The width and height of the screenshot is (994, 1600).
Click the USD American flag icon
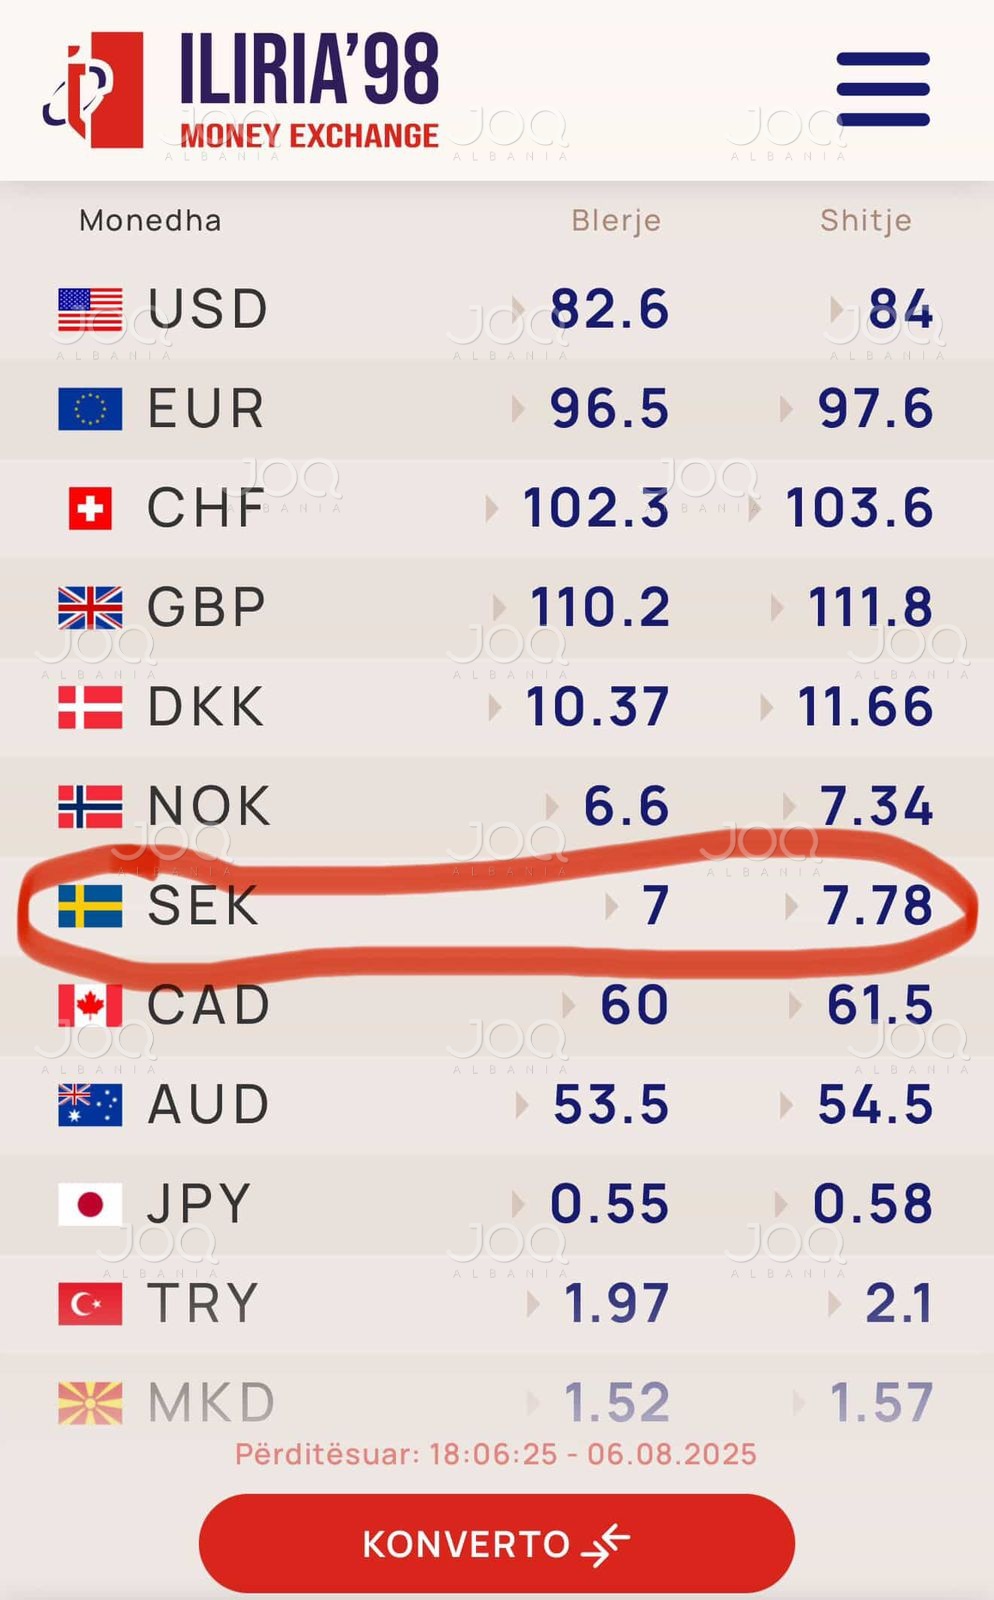tap(90, 309)
